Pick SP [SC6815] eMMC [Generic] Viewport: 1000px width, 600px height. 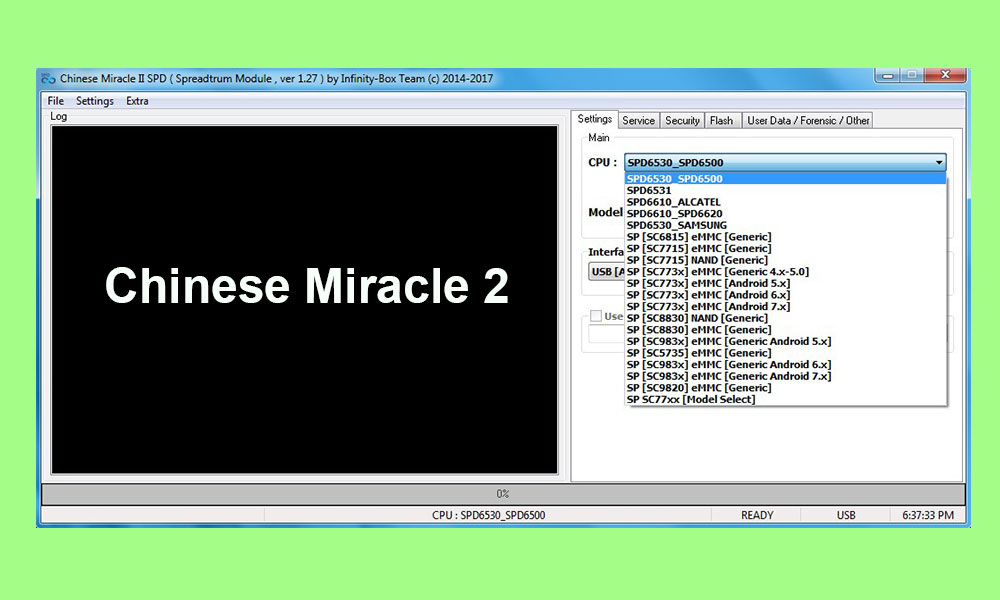click(x=785, y=237)
